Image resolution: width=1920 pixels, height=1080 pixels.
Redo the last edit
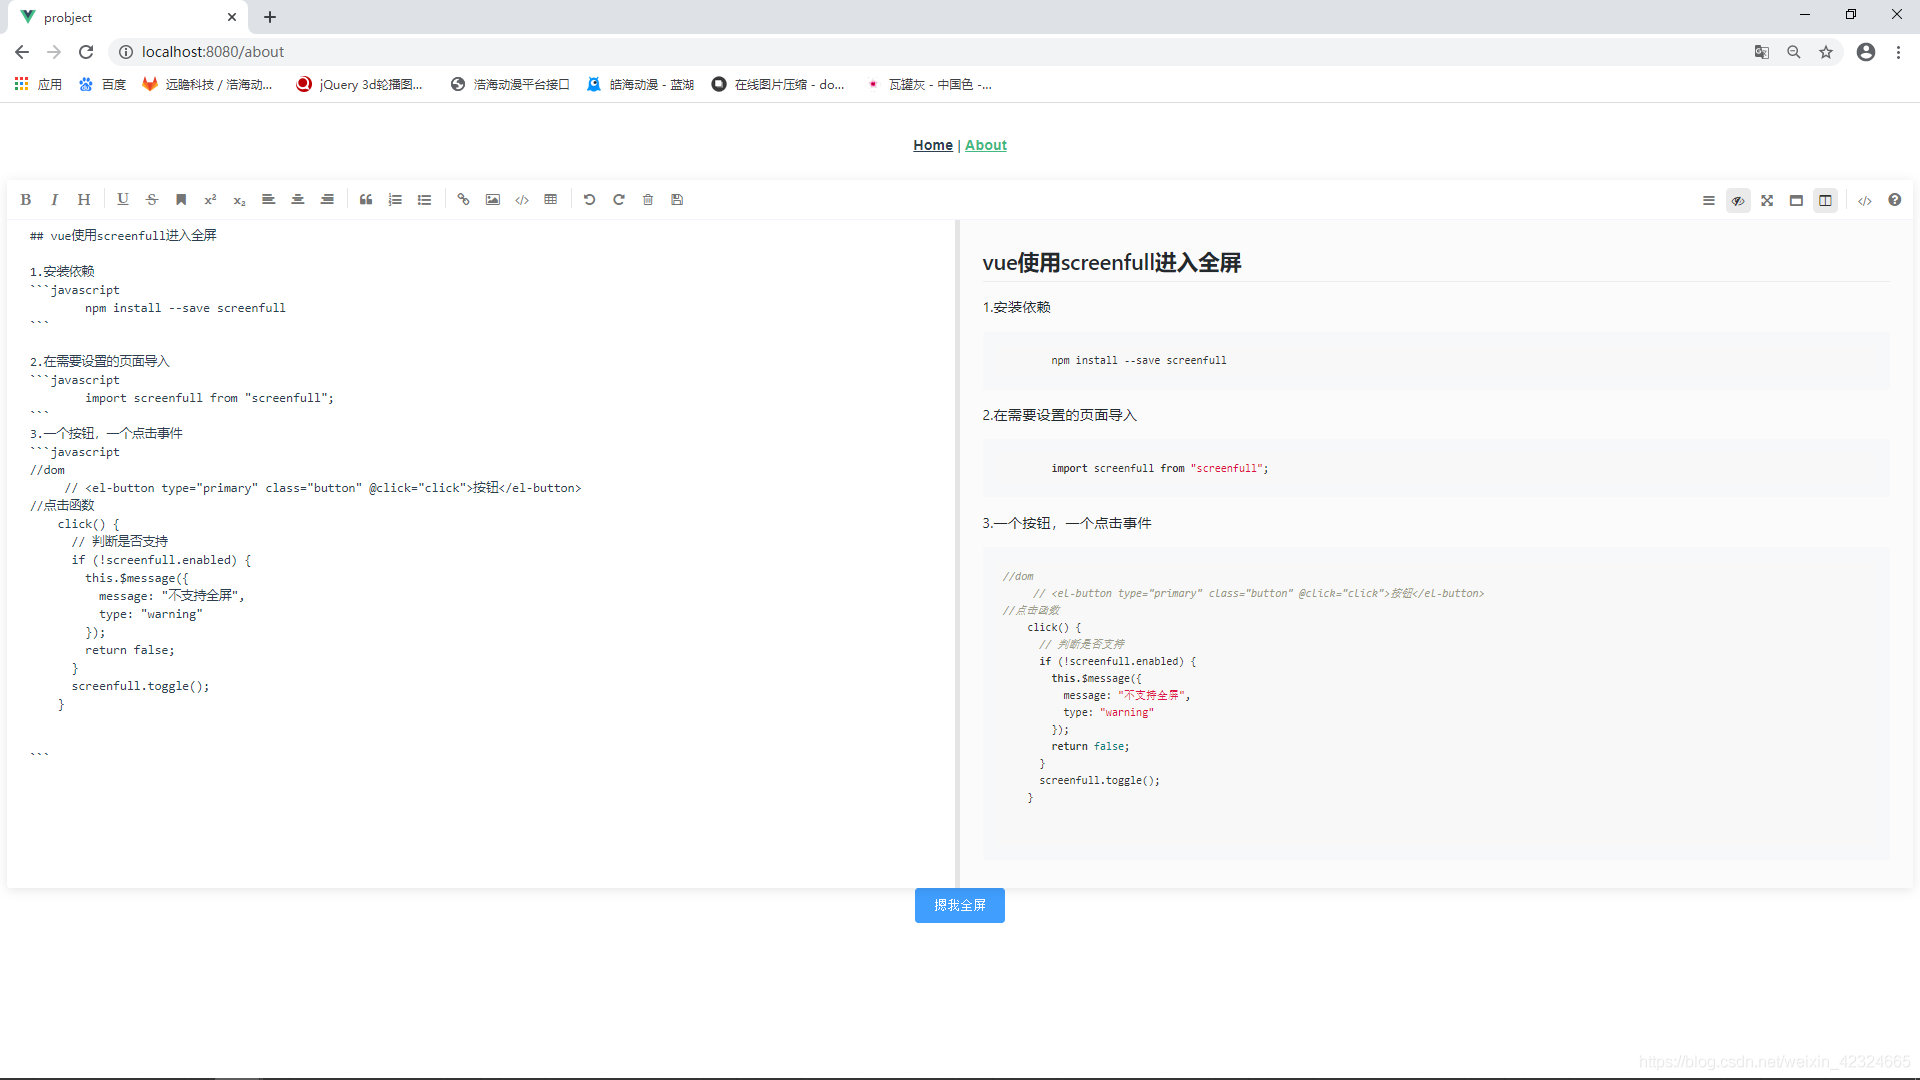coord(619,200)
